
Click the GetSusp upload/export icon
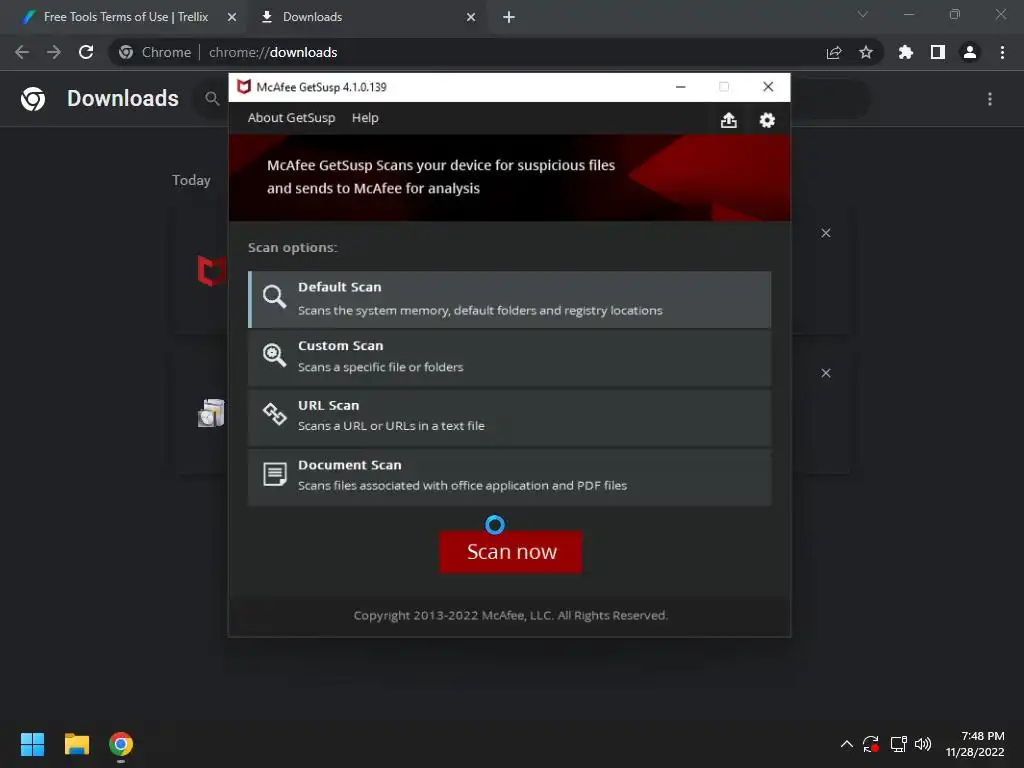pyautogui.click(x=729, y=120)
